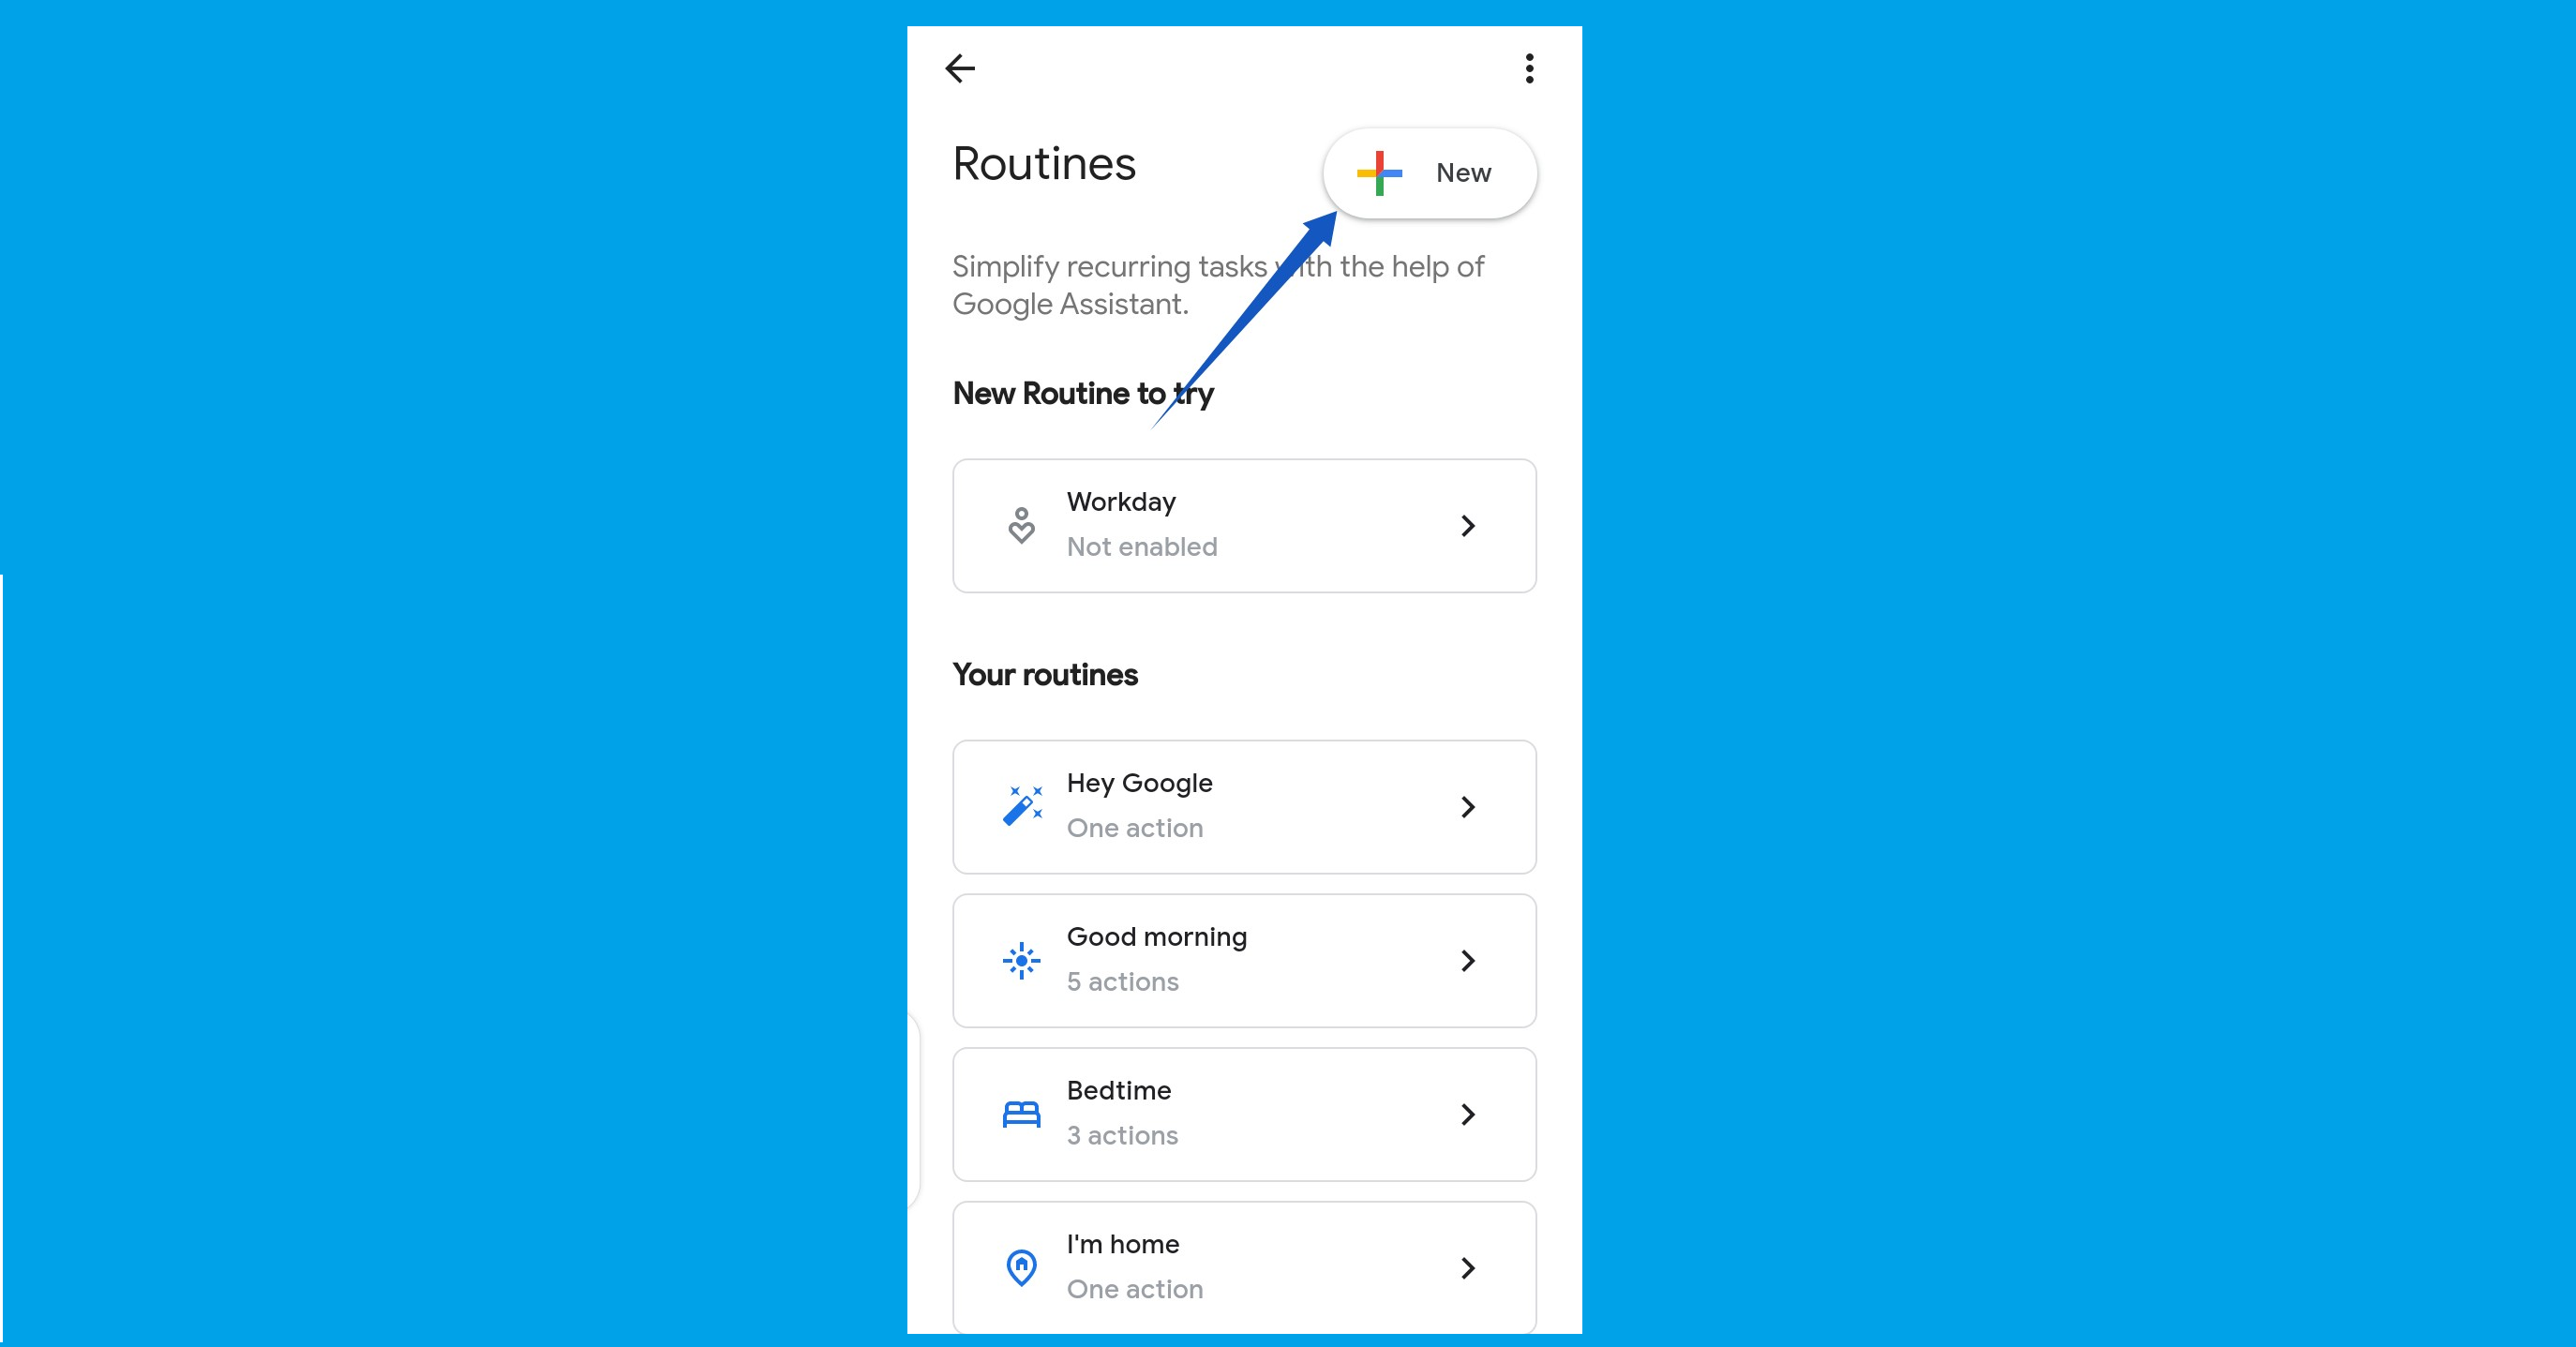Open the Workday routine

pos(1244,525)
